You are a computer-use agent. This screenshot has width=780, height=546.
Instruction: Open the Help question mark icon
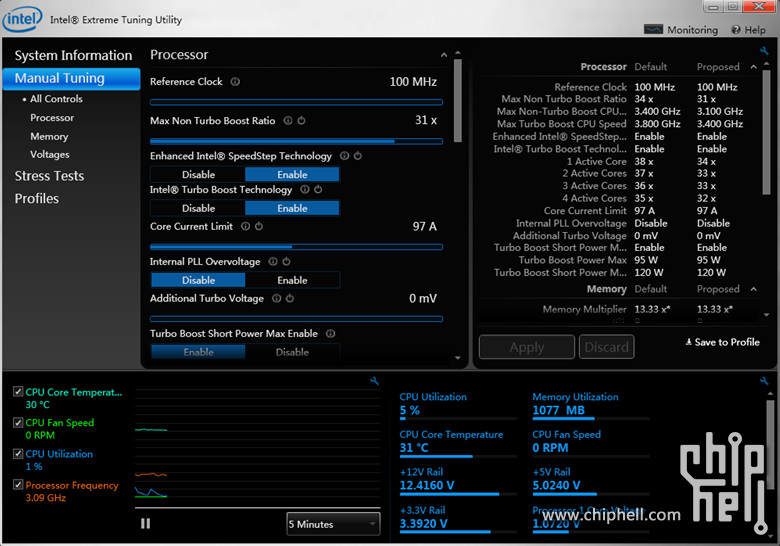(736, 29)
